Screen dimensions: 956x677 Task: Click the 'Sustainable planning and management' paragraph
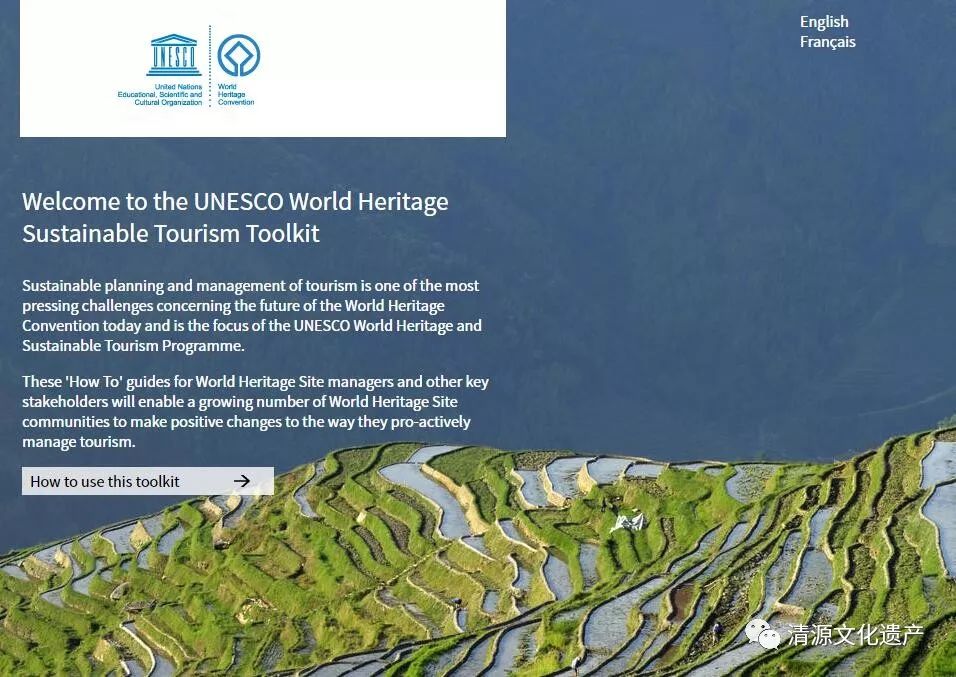coord(252,315)
